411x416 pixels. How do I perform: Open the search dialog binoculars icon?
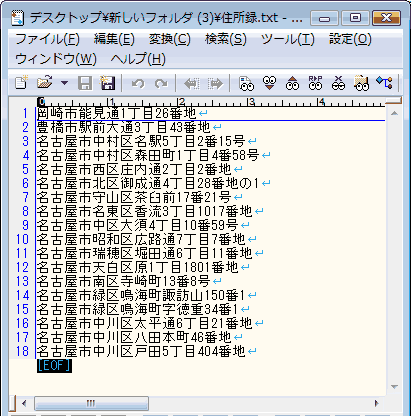(246, 83)
